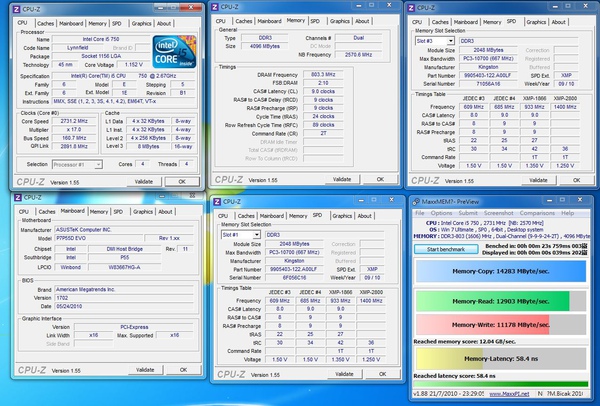The image size is (600, 406).
Task: Click CPU-Z title icon in Mainboard window
Action: coord(18,197)
